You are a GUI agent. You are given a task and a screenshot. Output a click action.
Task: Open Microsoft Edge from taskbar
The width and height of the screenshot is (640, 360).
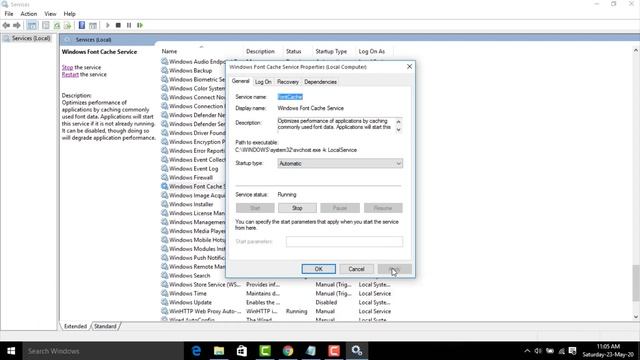pos(196,351)
